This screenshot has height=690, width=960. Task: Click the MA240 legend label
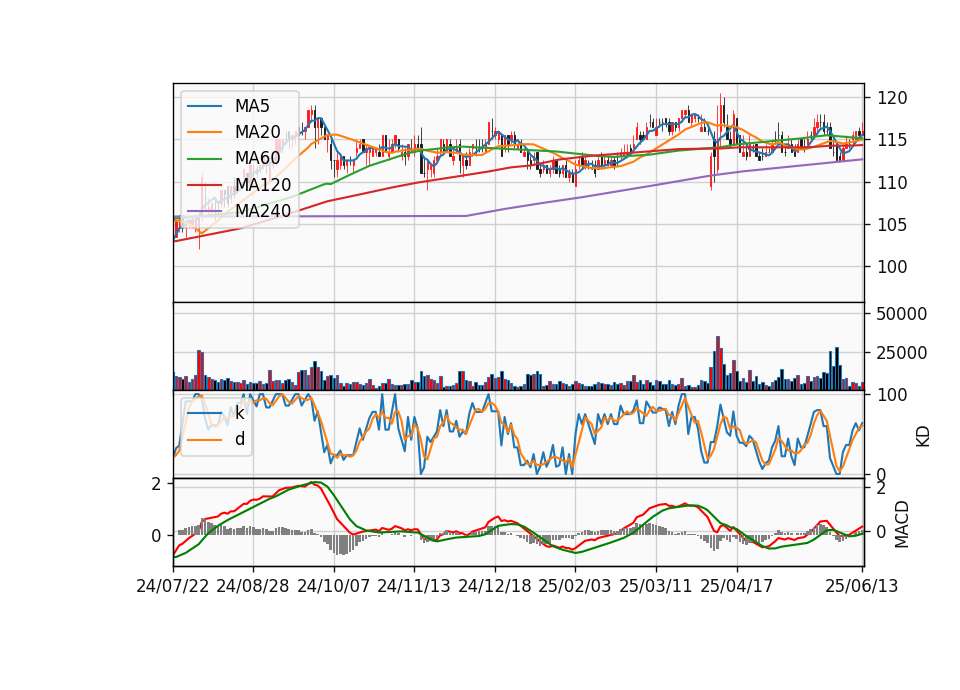[263, 211]
